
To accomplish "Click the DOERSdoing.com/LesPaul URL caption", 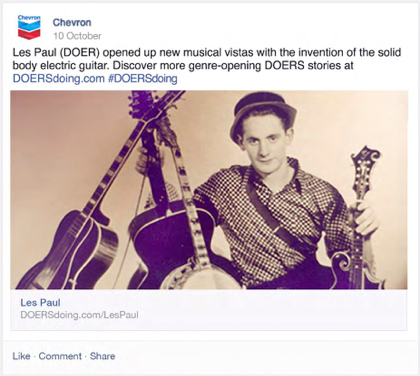I will (x=79, y=315).
